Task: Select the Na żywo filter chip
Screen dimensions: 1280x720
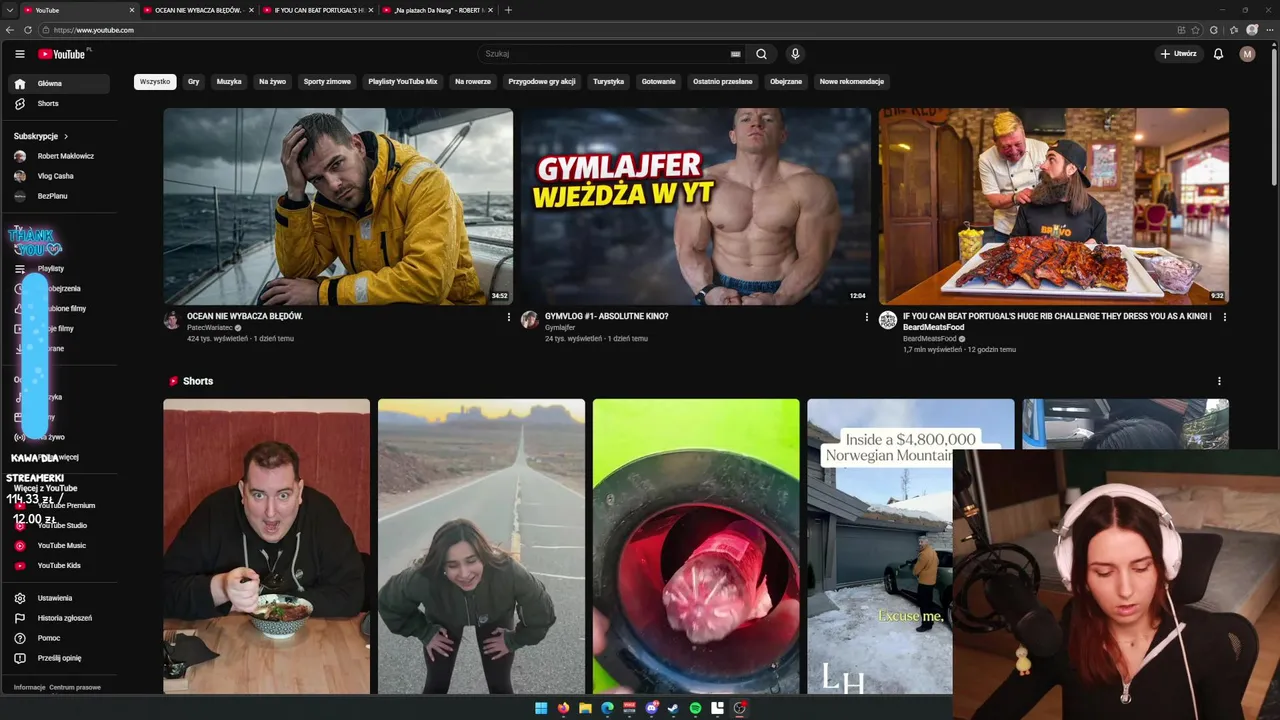Action: [272, 82]
